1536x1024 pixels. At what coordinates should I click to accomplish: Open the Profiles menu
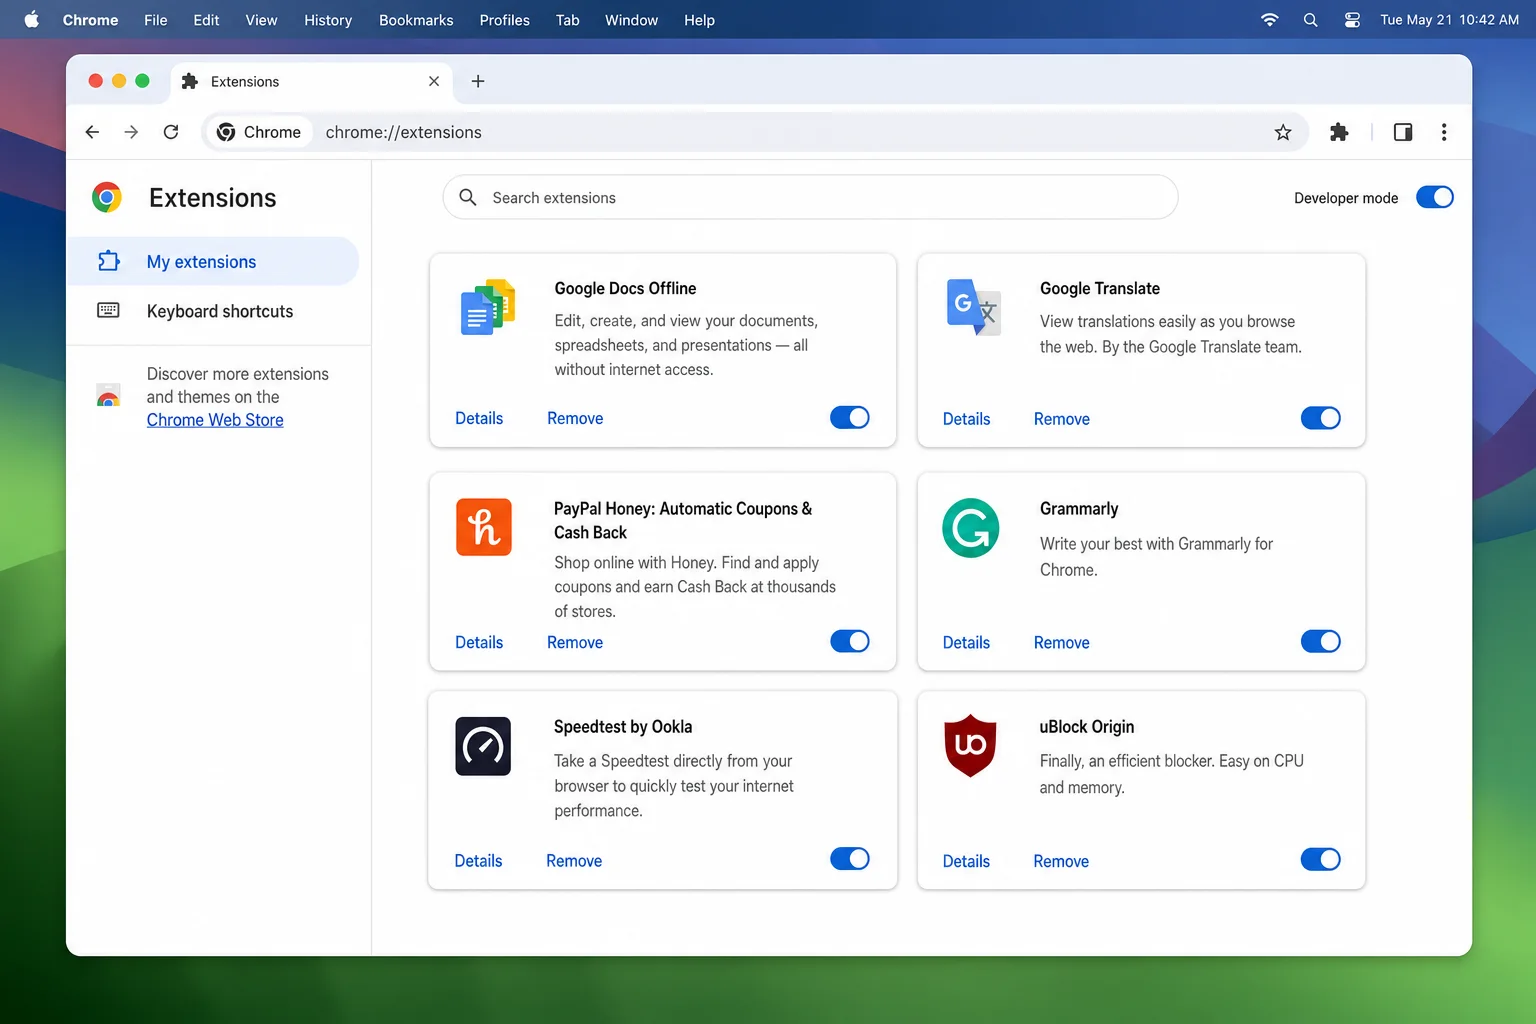click(504, 20)
